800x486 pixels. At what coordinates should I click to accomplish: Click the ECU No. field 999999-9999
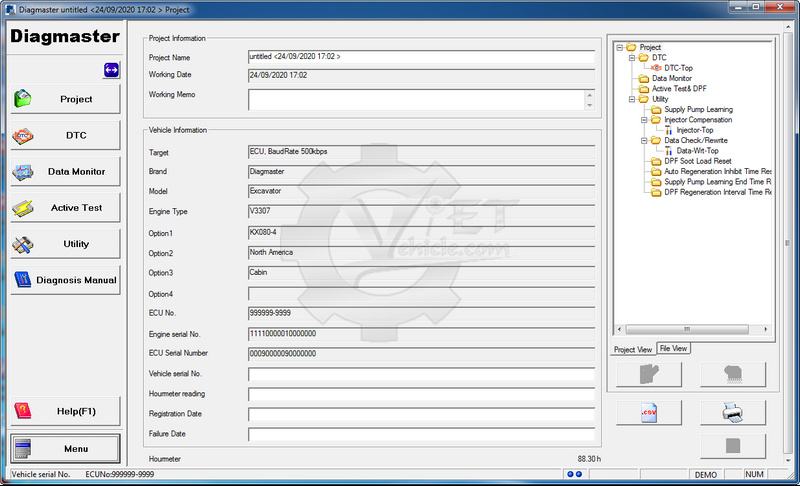[421, 313]
